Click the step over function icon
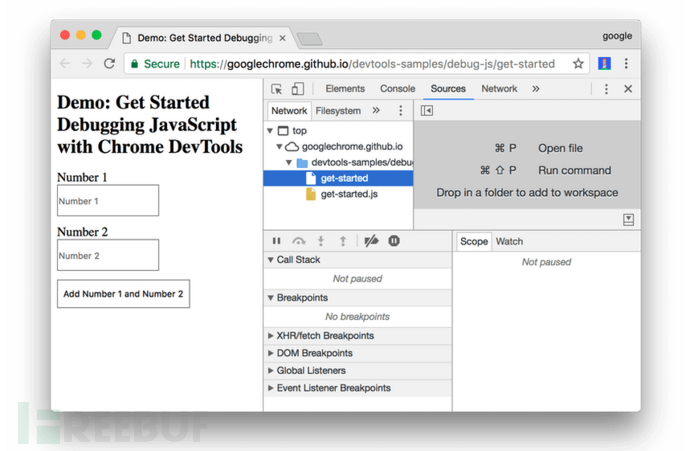Image resolution: width=690 pixels, height=451 pixels. (299, 241)
